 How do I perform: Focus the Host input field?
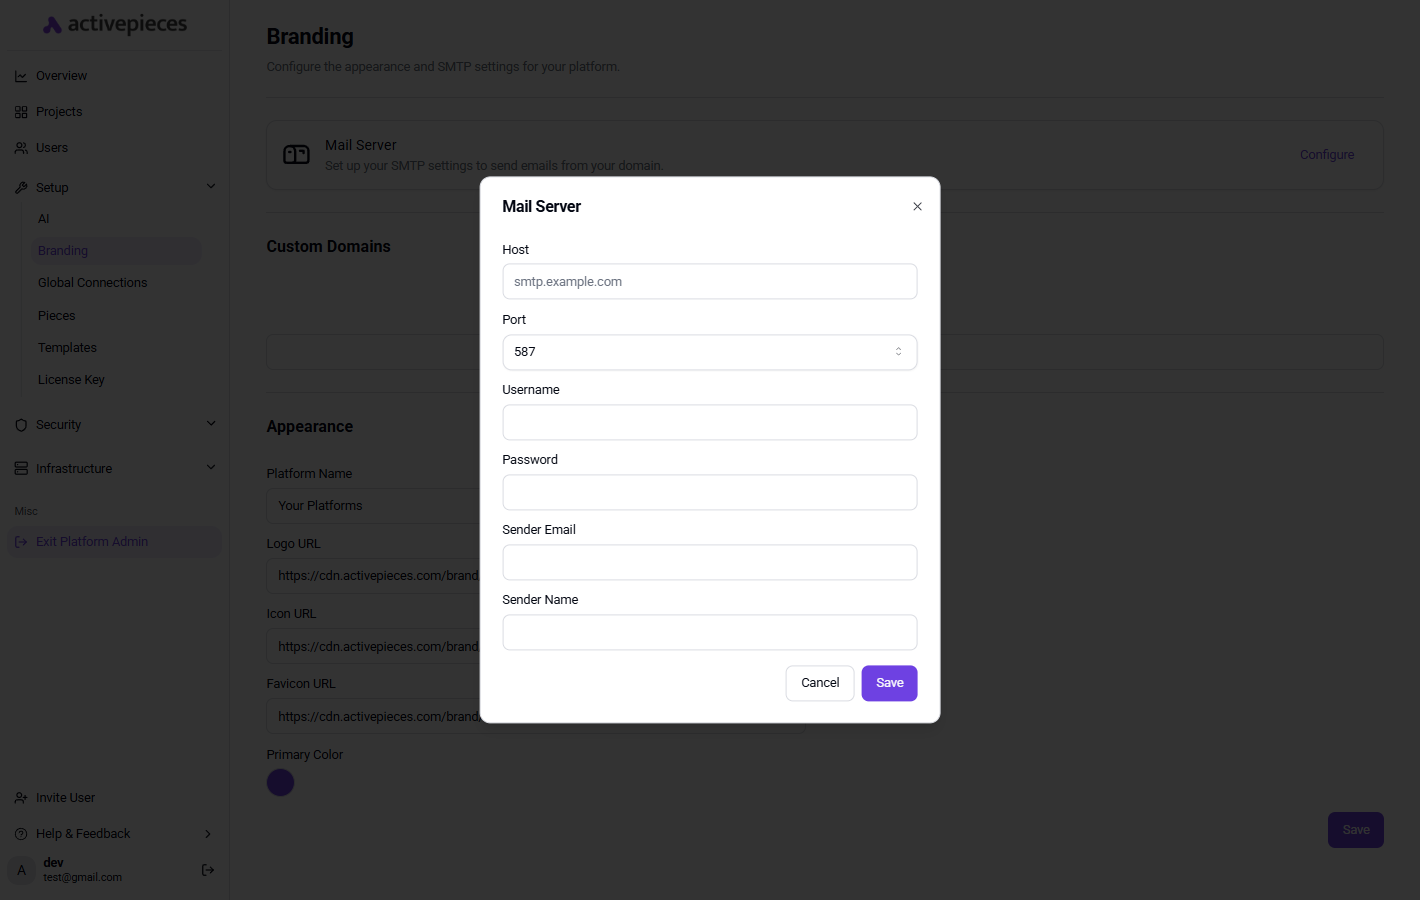tap(709, 282)
